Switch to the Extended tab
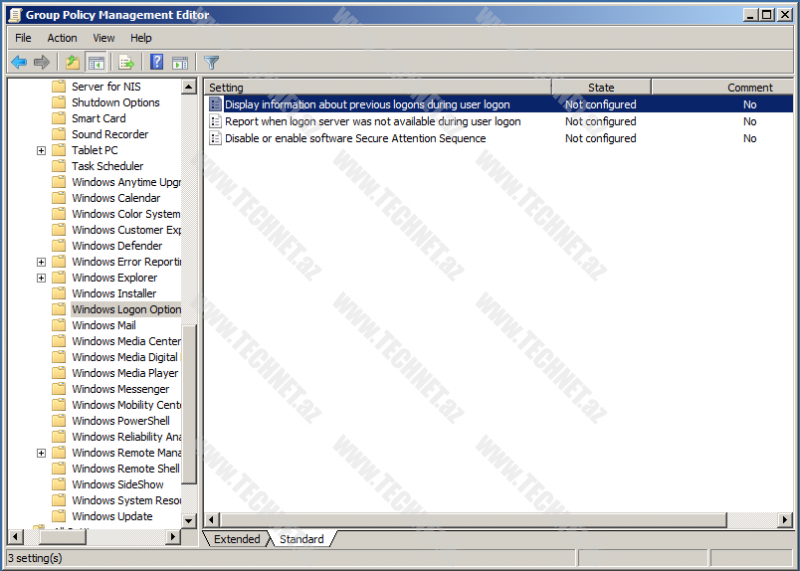800x571 pixels. point(237,539)
